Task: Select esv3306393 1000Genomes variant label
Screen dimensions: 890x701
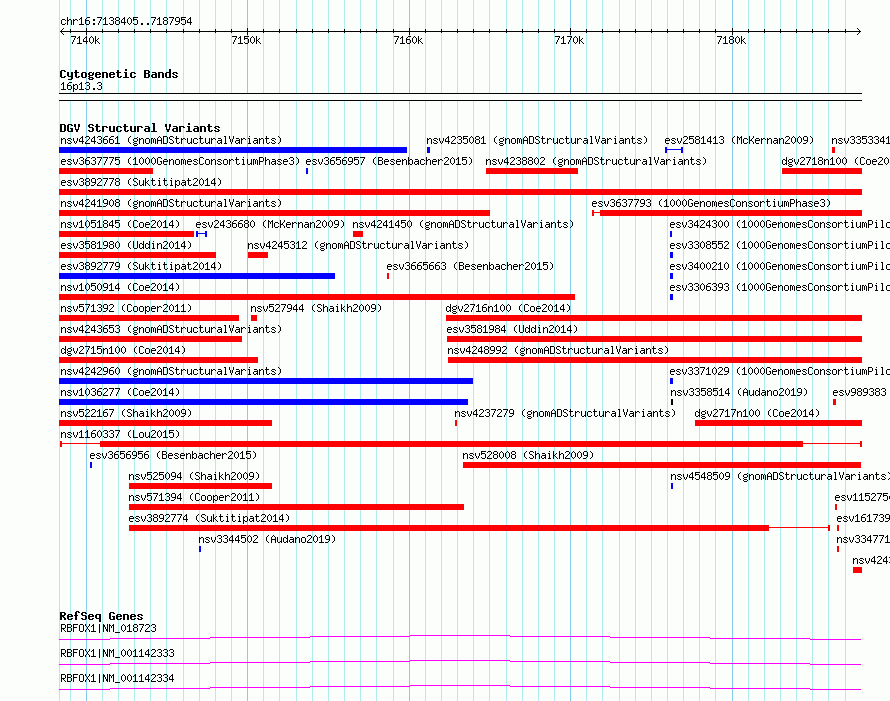Action: [x=780, y=287]
